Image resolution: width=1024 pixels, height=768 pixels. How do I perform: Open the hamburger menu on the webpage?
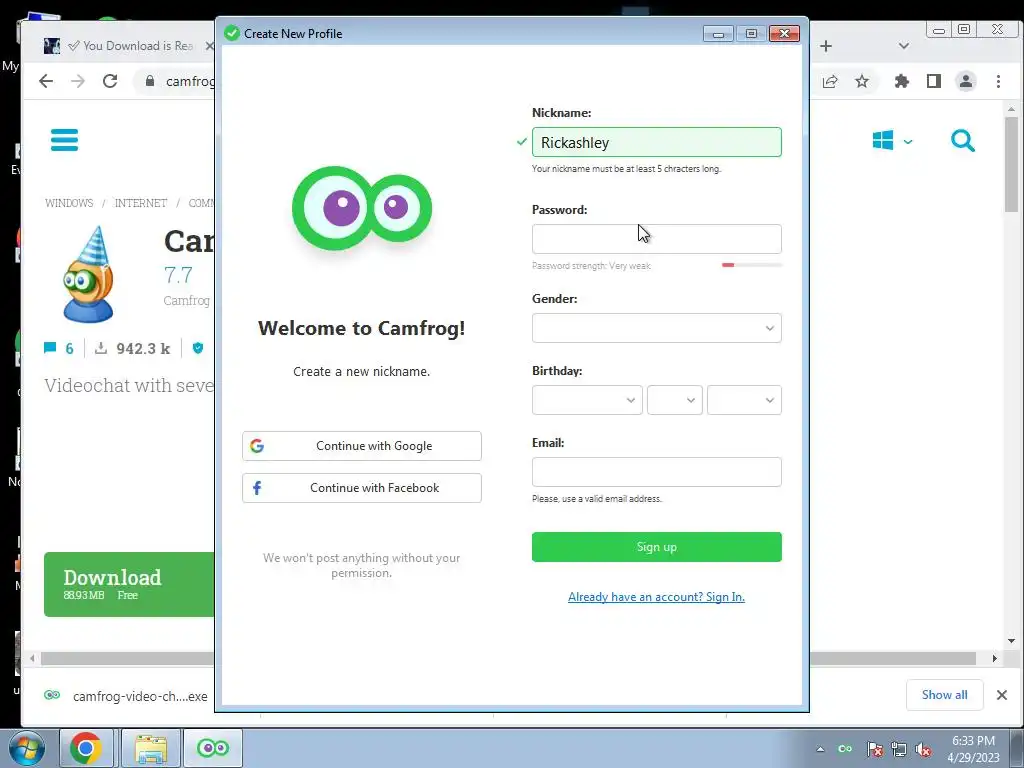click(x=64, y=140)
